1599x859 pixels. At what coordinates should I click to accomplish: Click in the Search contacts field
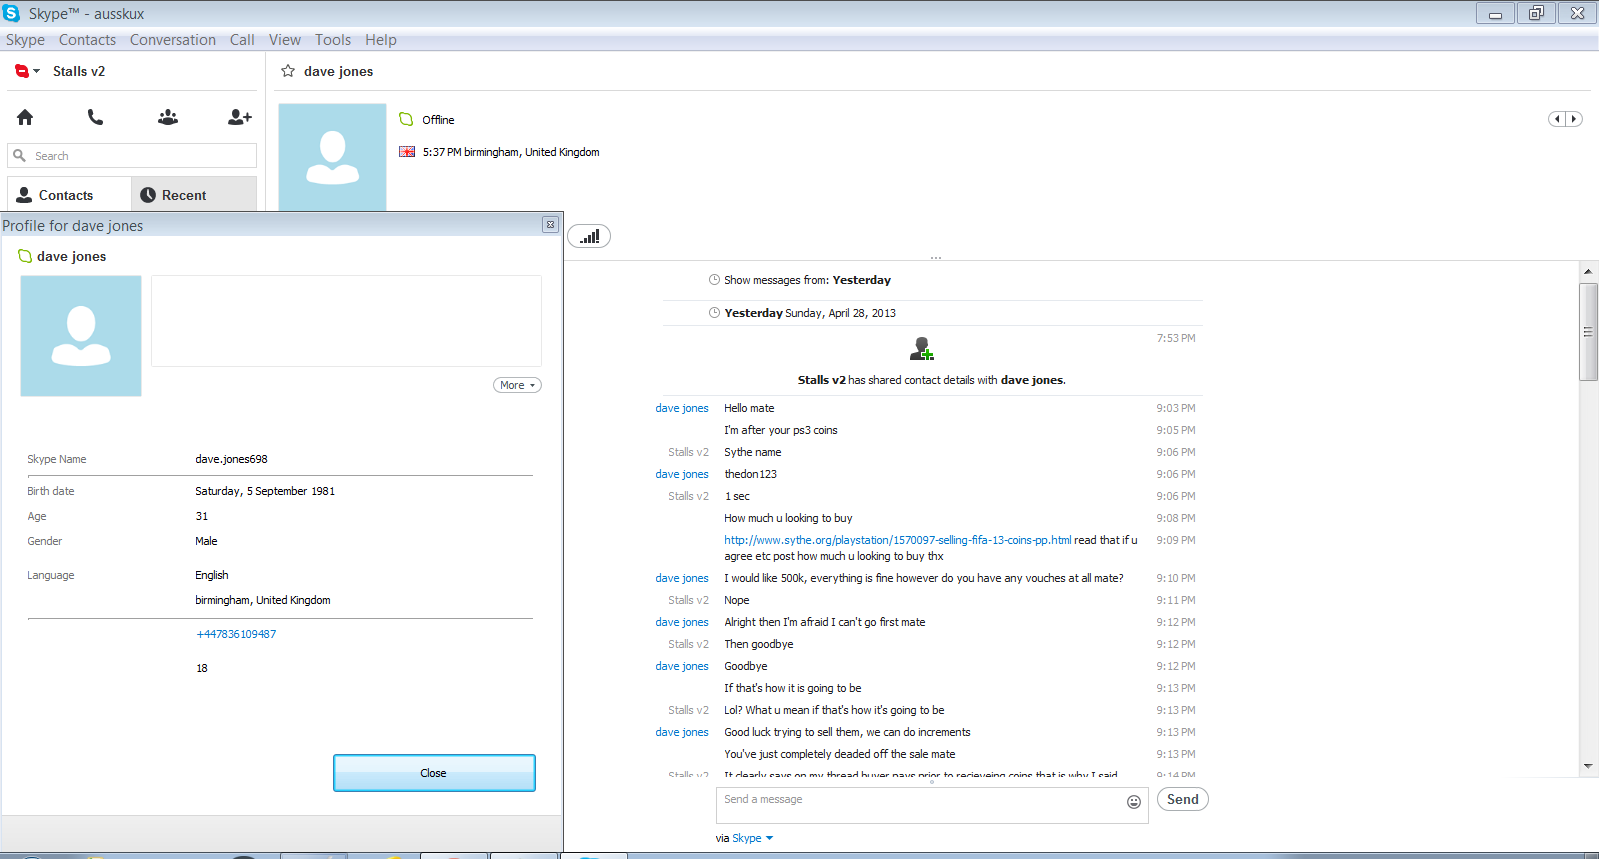click(132, 156)
